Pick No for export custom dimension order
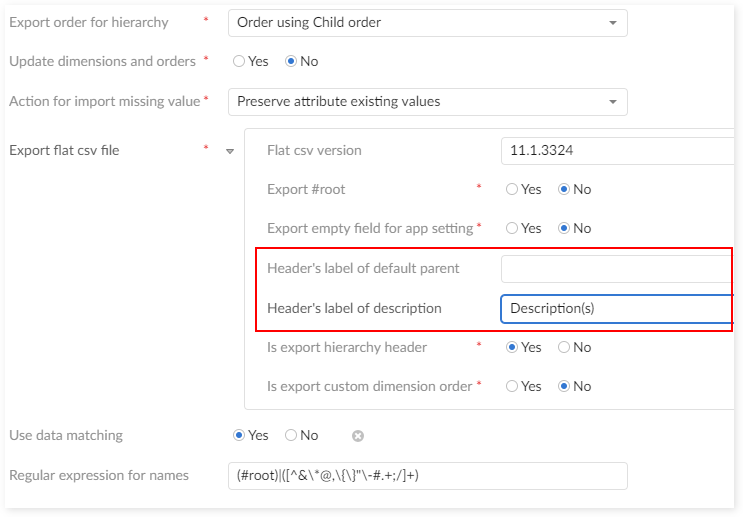This screenshot has height=517, width=743. click(565, 386)
